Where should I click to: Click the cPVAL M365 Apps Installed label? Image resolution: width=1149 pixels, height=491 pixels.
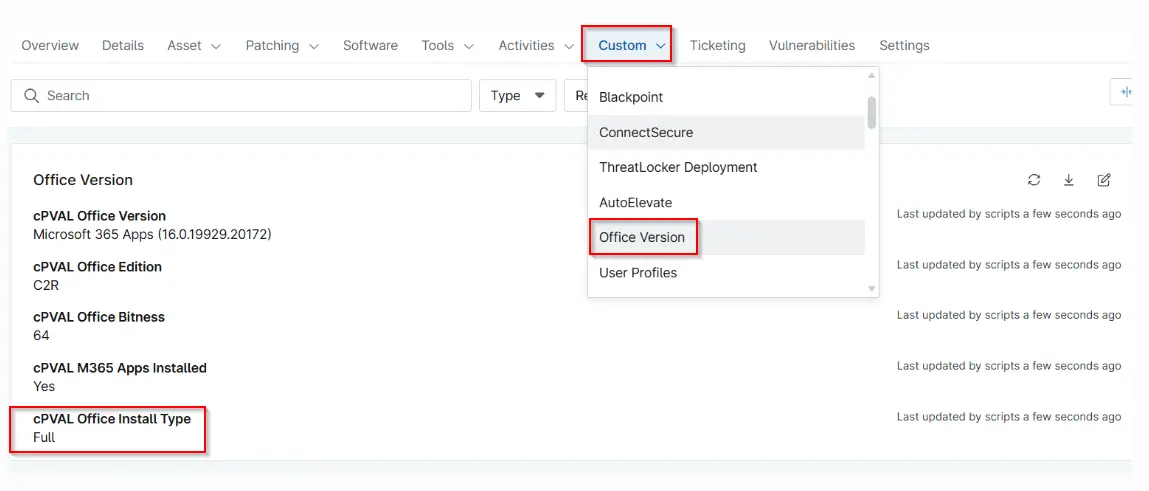120,368
